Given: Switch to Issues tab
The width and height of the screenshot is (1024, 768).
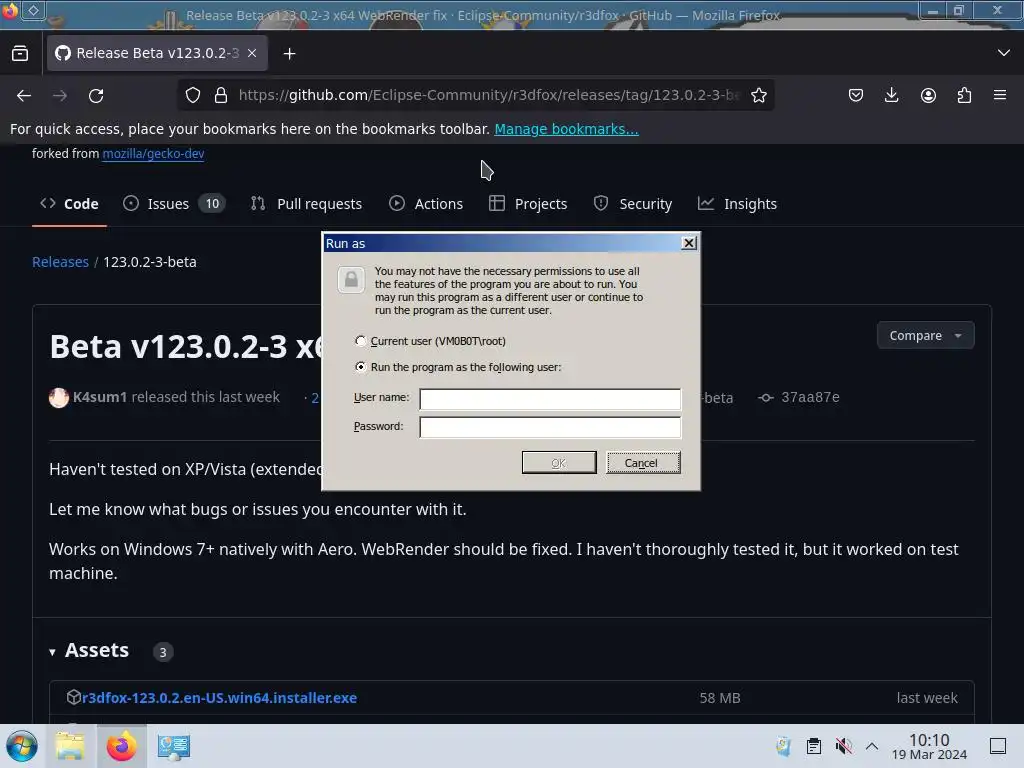Looking at the screenshot, I should [x=174, y=204].
